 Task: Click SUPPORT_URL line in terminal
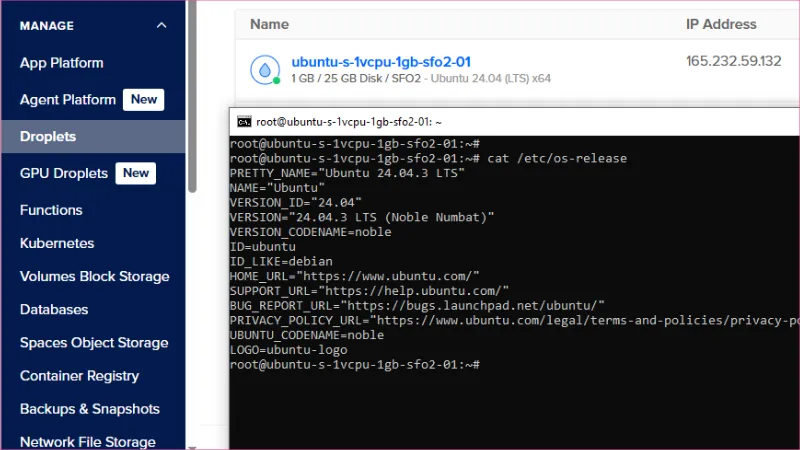click(x=369, y=291)
